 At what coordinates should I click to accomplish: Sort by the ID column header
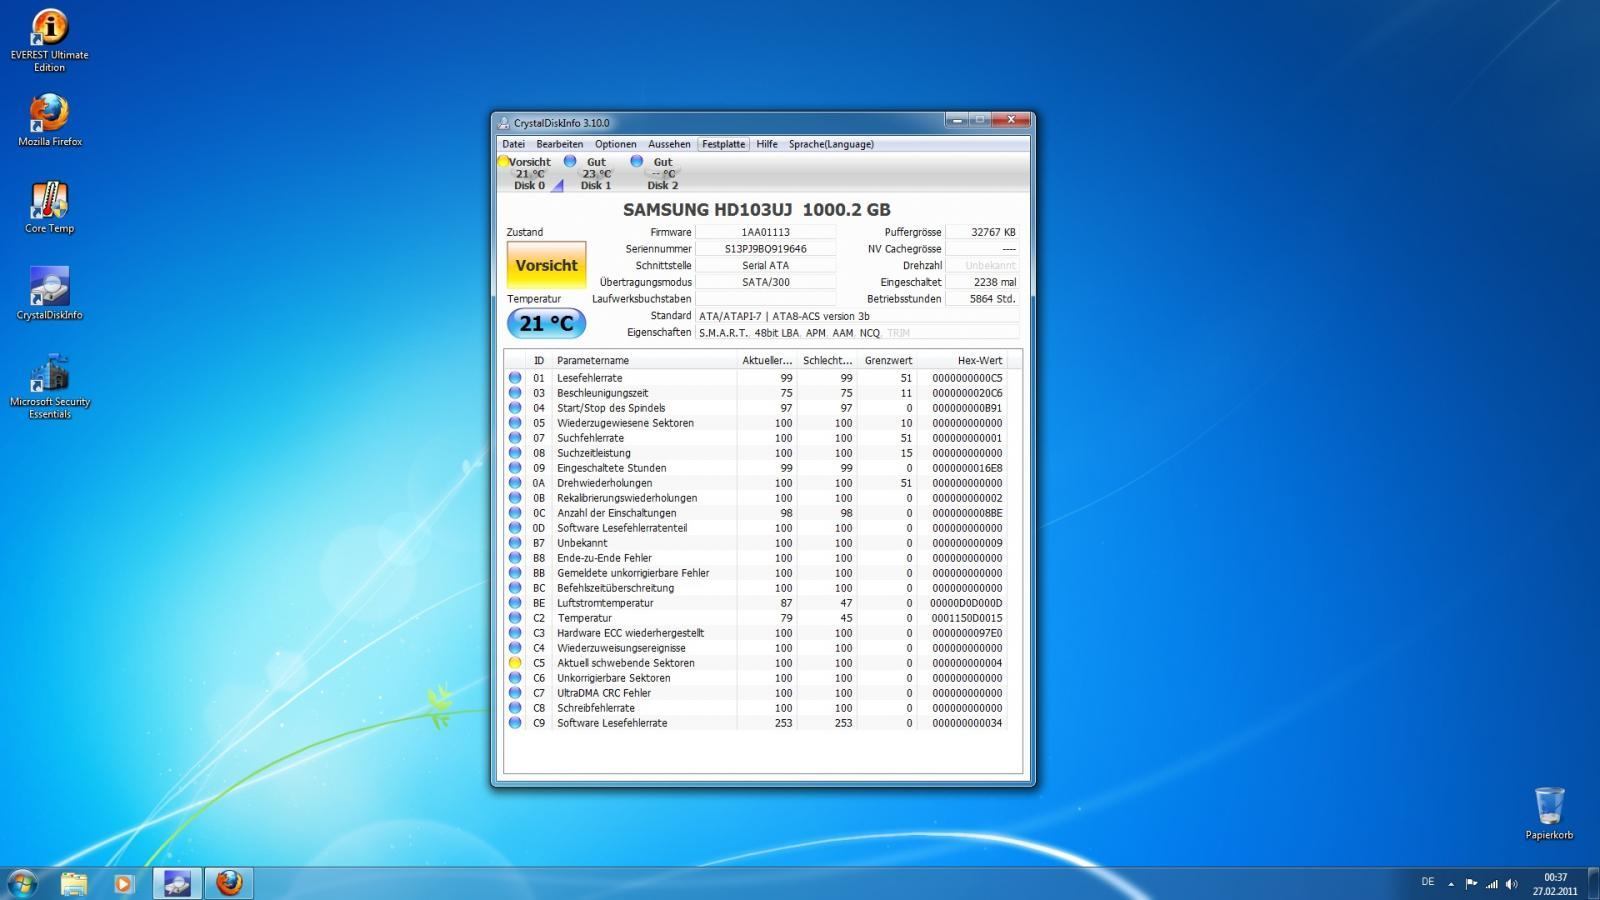[x=539, y=360]
